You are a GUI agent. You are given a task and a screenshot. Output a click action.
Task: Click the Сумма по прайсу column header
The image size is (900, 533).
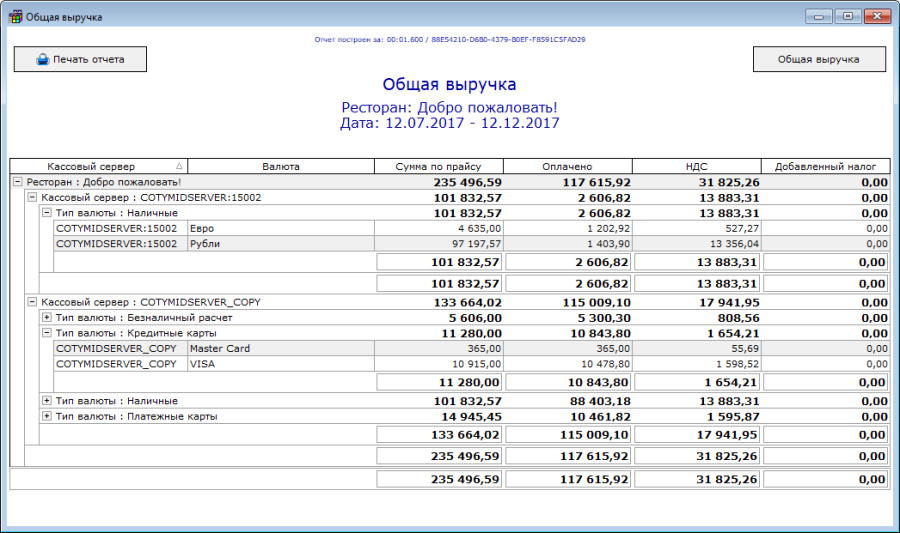(x=438, y=166)
